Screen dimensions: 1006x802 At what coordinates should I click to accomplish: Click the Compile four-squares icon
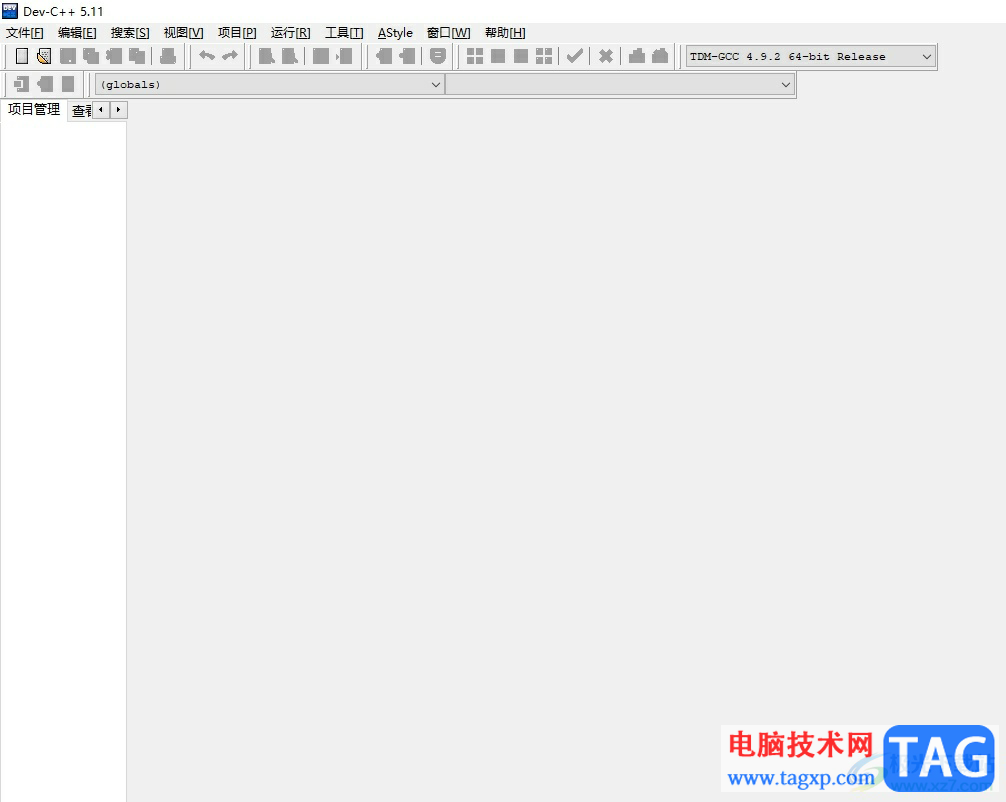tap(475, 56)
